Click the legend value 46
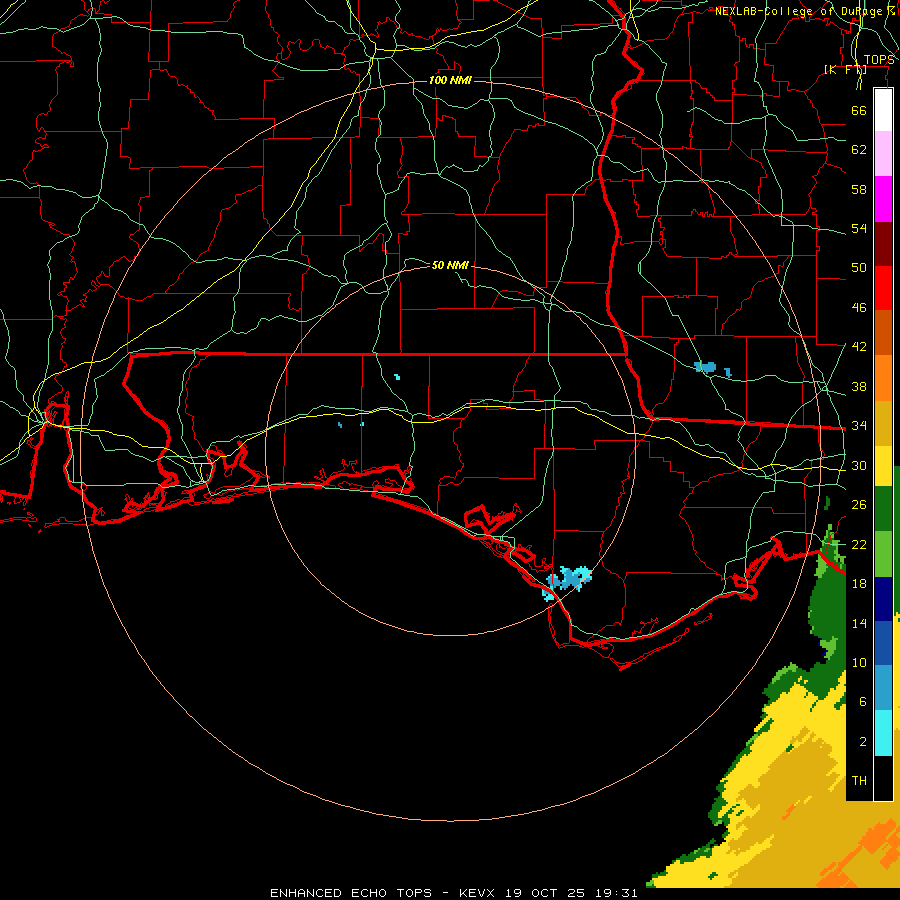Image resolution: width=900 pixels, height=900 pixels. [x=859, y=308]
